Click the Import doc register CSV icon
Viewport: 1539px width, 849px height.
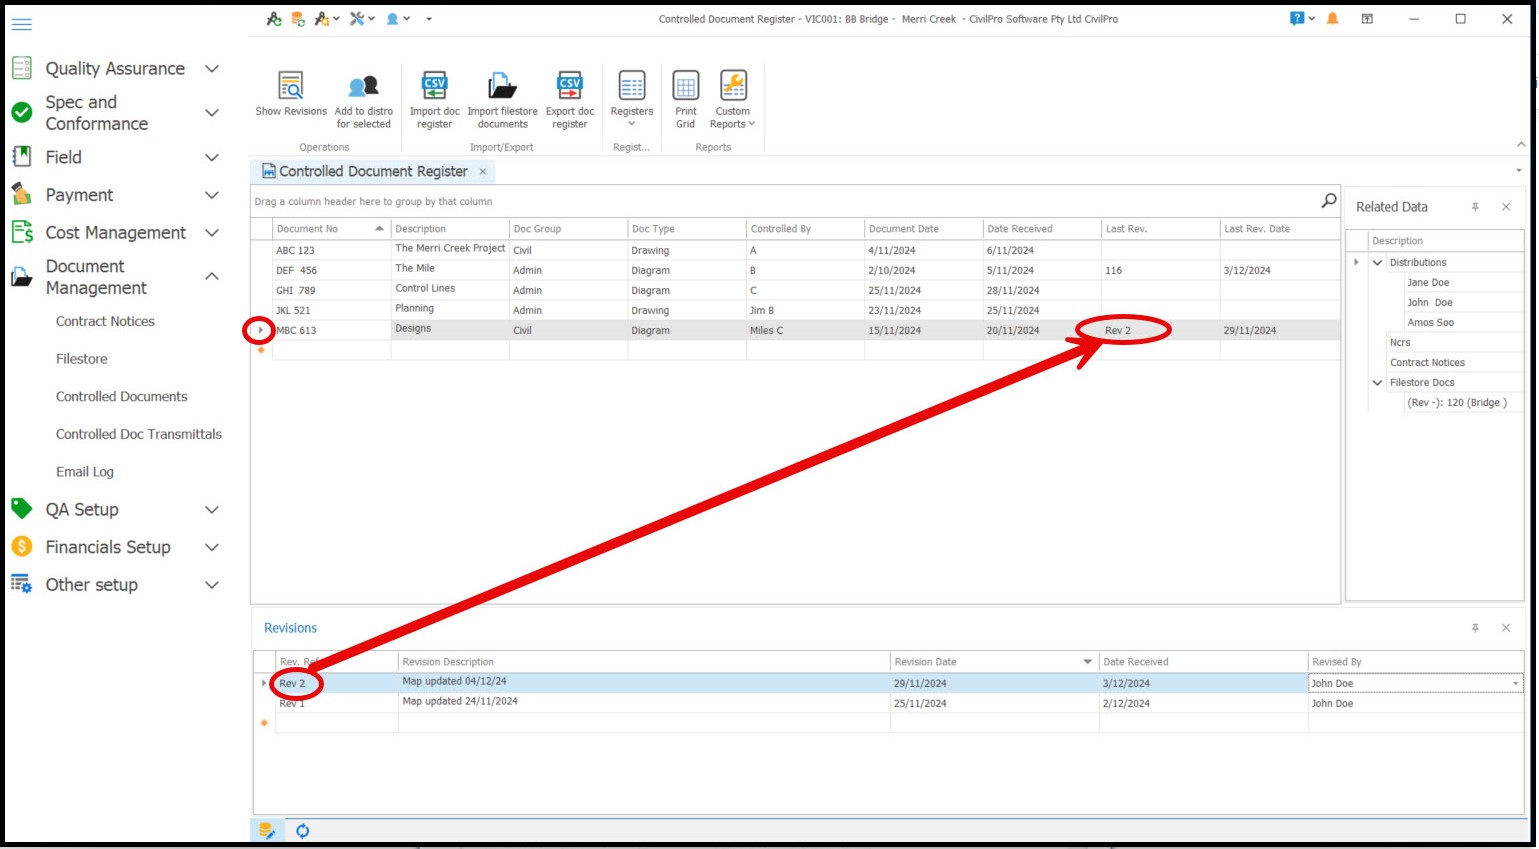(434, 87)
